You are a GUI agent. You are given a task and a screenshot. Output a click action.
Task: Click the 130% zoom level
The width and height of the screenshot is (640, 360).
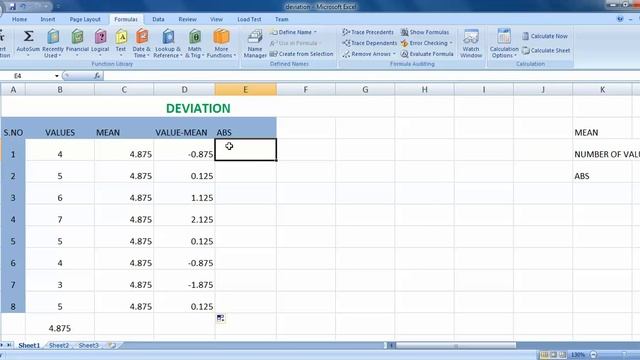pos(578,355)
